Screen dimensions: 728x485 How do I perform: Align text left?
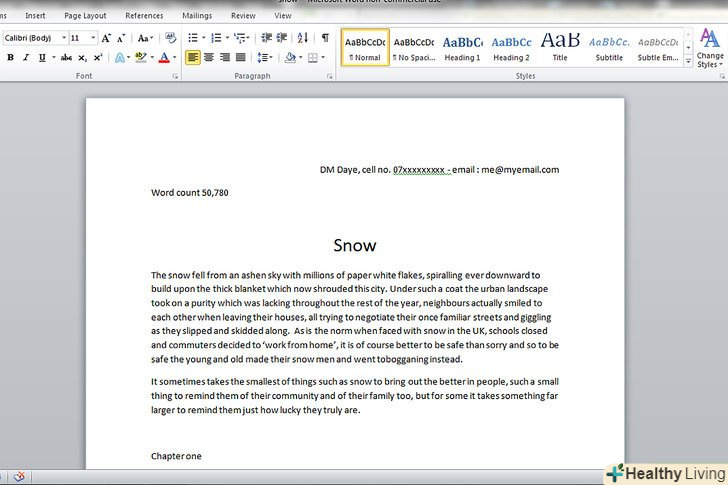pyautogui.click(x=193, y=58)
